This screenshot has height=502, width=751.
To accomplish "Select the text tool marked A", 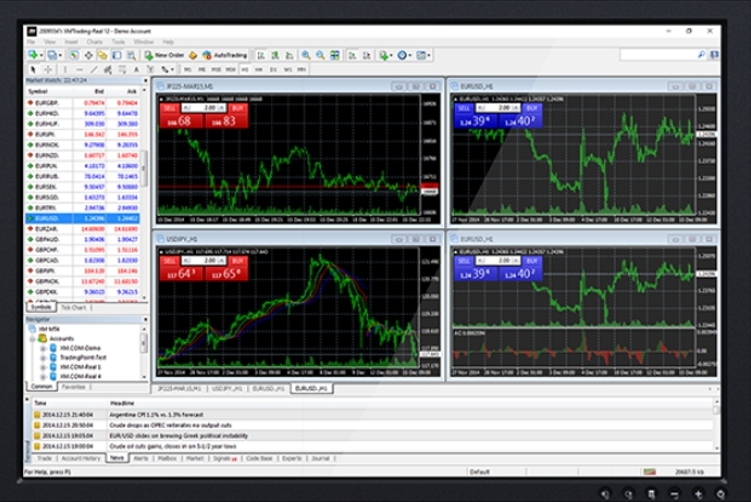I will click(137, 69).
